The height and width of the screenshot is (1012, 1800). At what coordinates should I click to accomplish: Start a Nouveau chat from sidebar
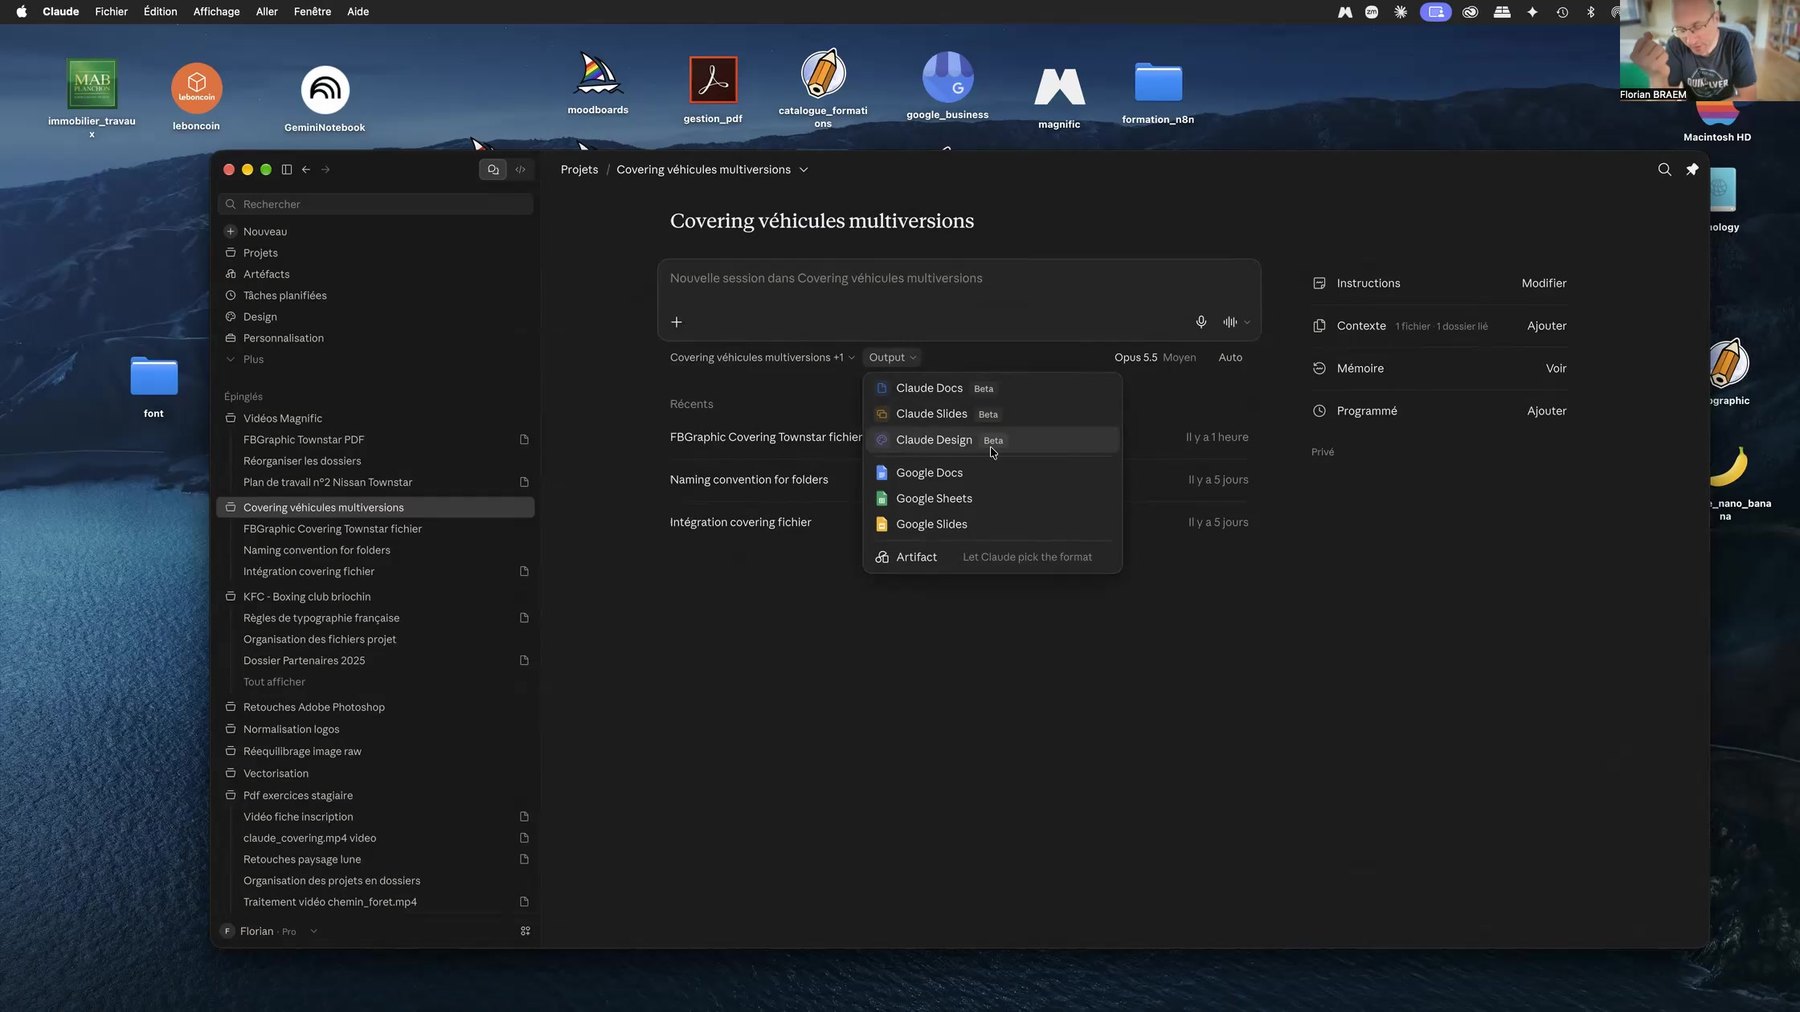coord(264,232)
